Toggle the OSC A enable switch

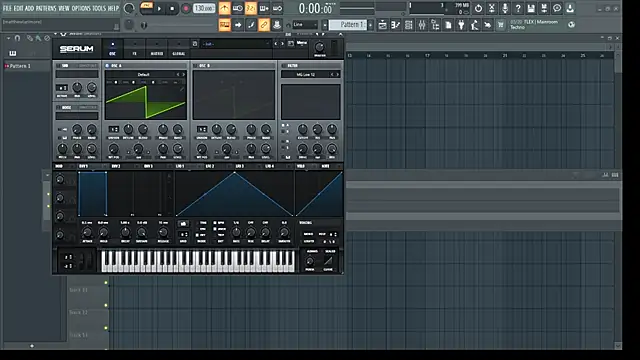pyautogui.click(x=107, y=65)
